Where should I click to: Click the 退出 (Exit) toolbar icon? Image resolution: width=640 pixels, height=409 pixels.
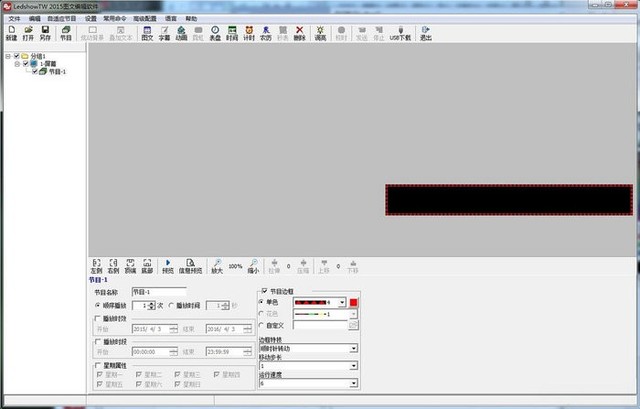426,33
